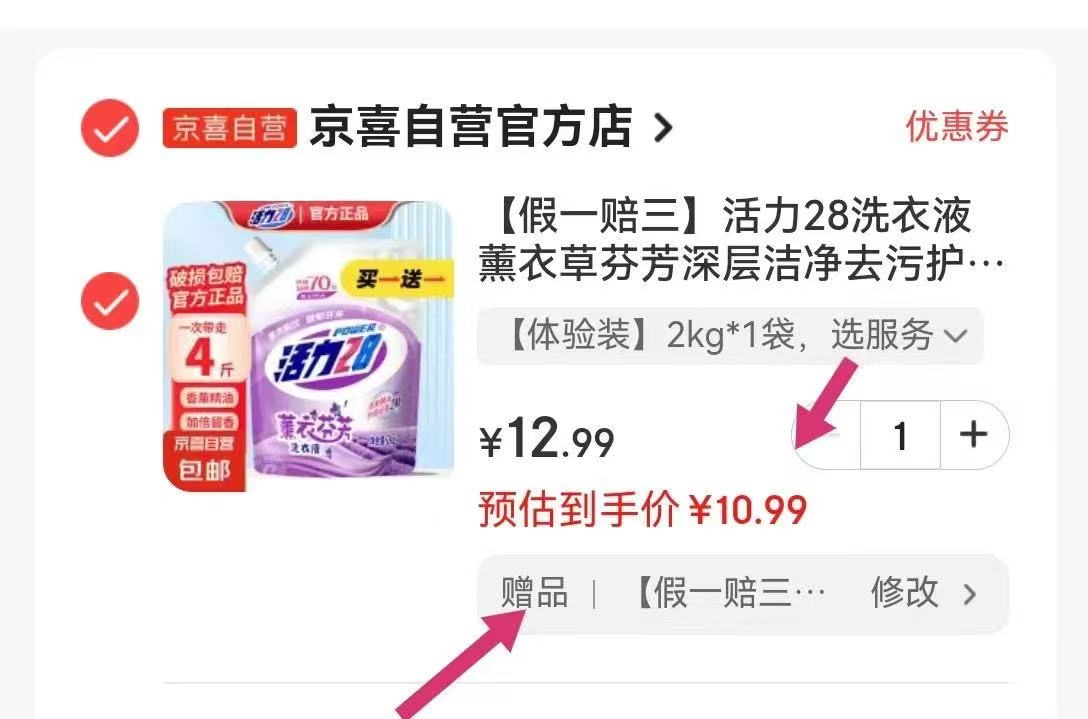Image resolution: width=1088 pixels, height=719 pixels.
Task: Click the quantity field showing 1
Action: (901, 435)
